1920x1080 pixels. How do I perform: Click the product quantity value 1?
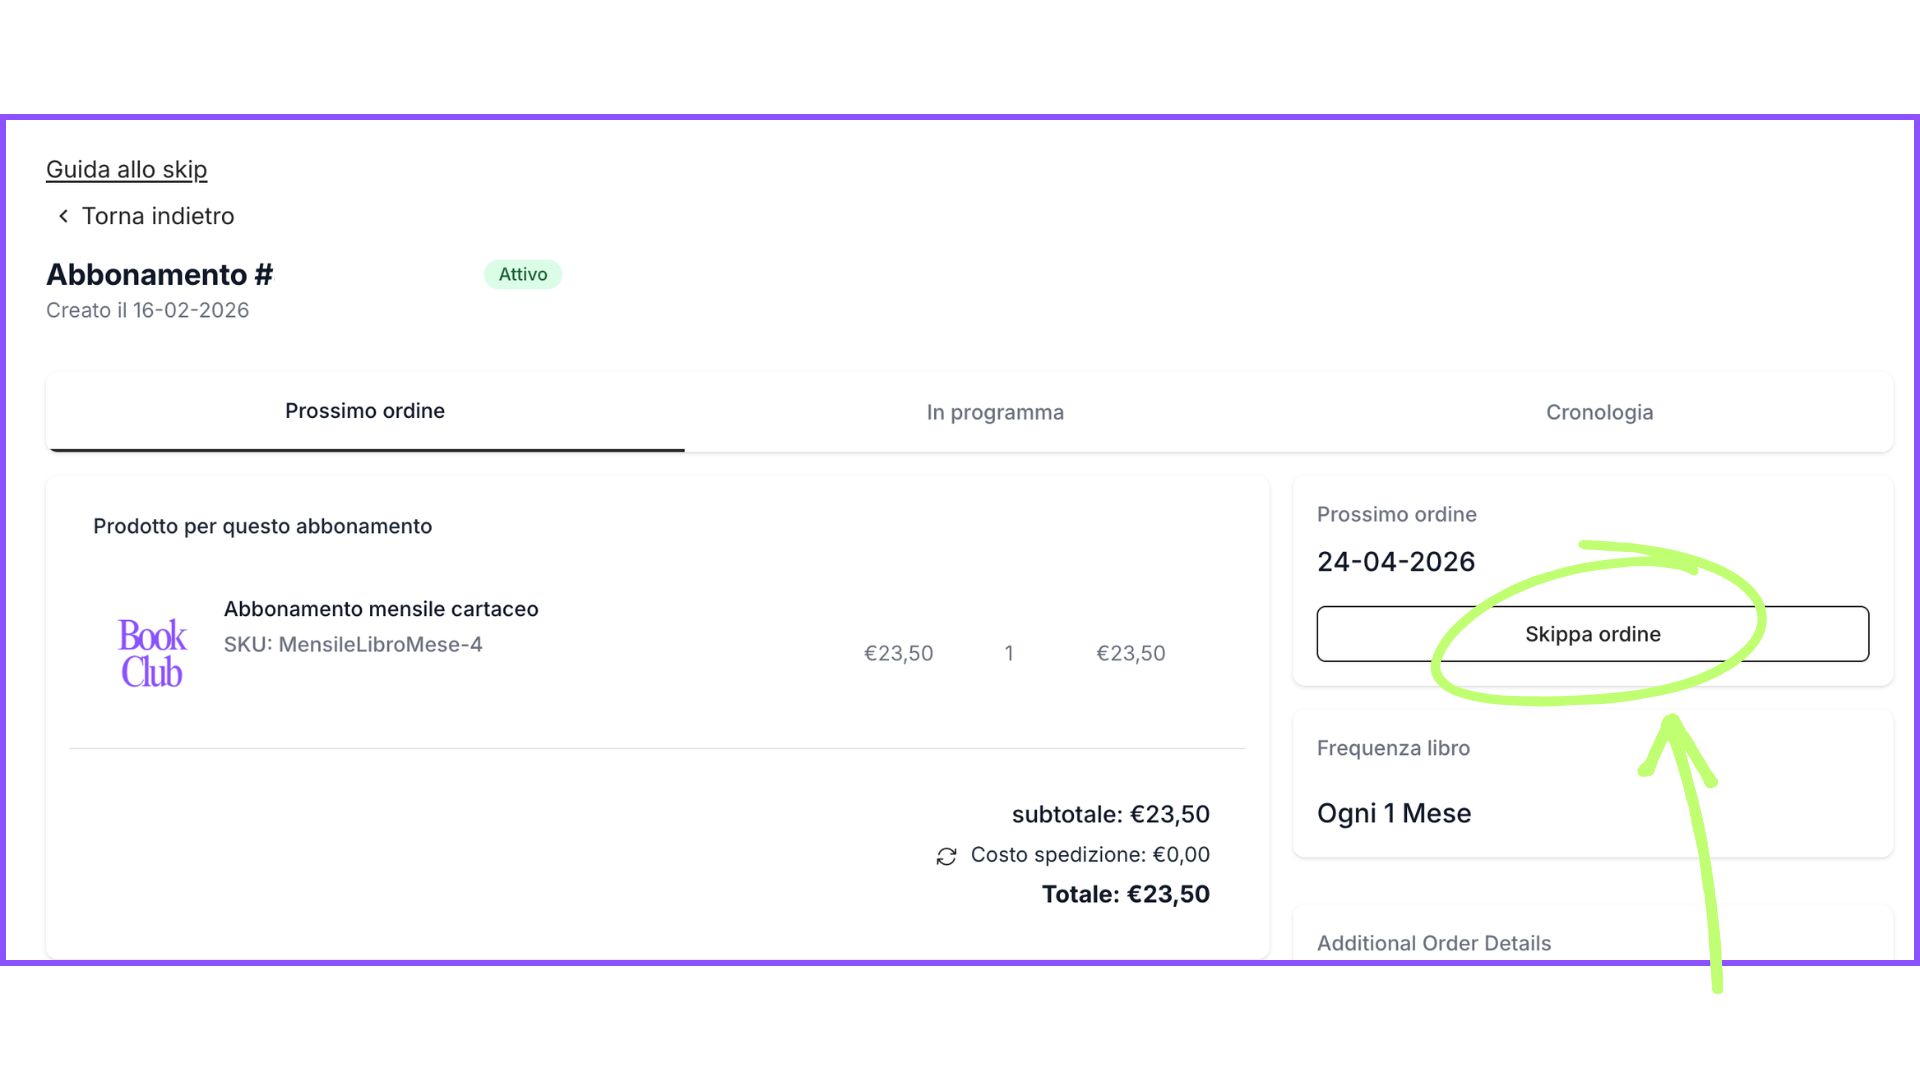tap(1009, 653)
